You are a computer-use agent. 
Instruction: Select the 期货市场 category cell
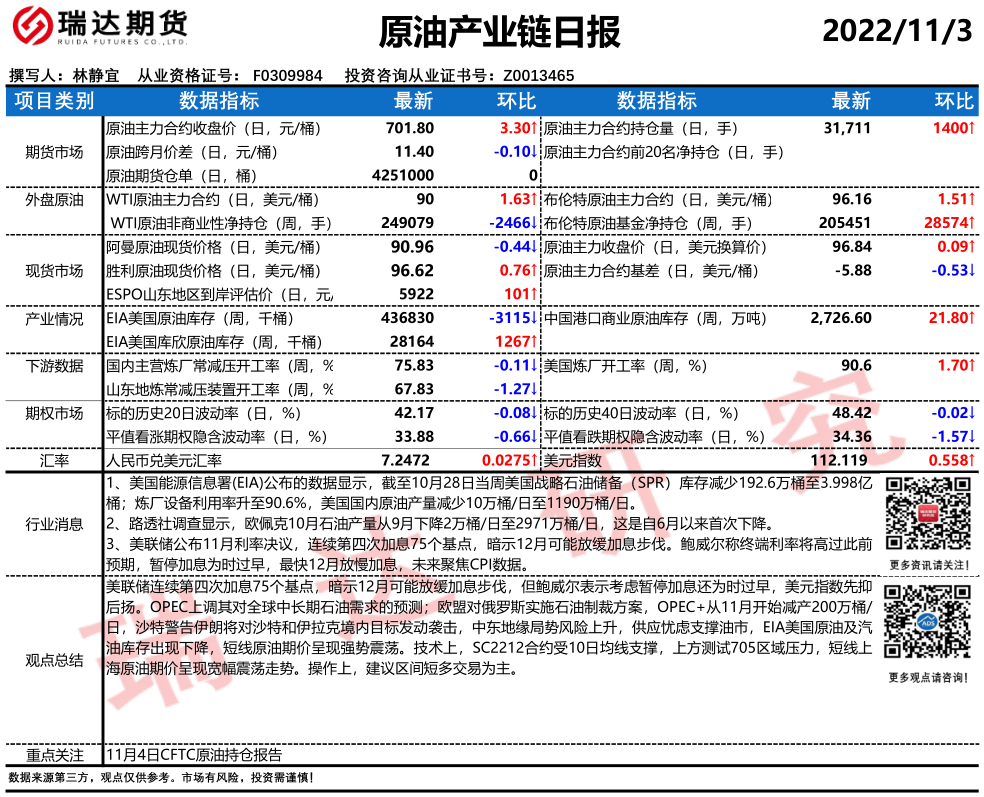point(54,152)
